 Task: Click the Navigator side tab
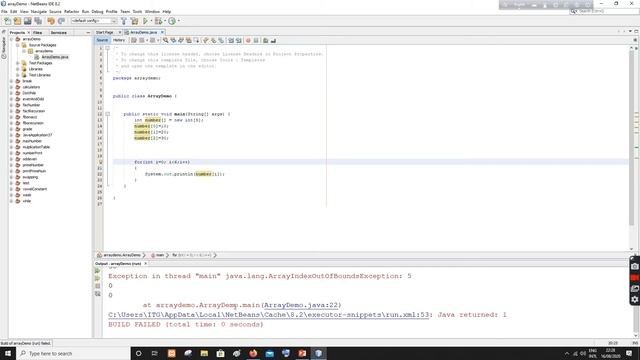pyautogui.click(x=4, y=48)
